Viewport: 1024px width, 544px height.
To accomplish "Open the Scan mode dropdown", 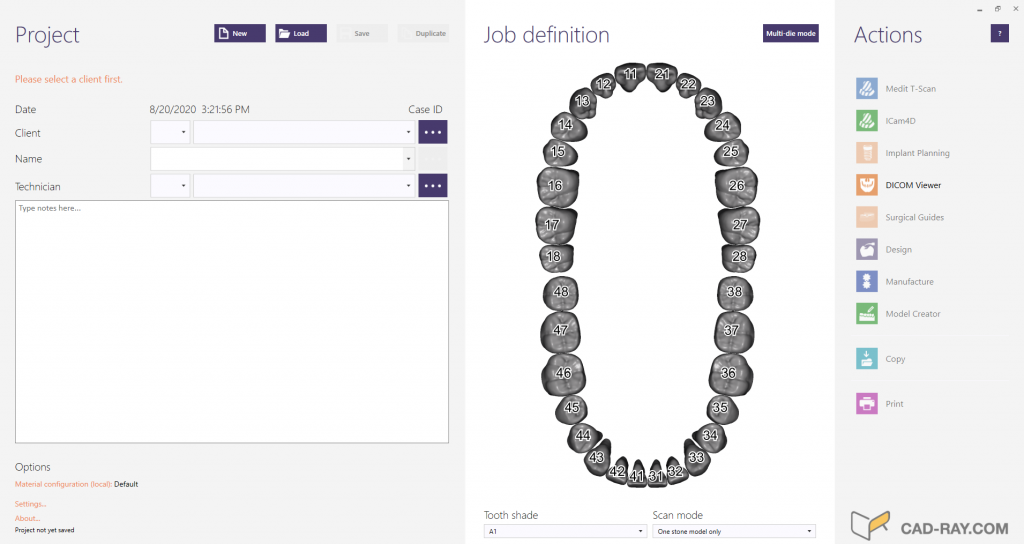I will pos(734,531).
